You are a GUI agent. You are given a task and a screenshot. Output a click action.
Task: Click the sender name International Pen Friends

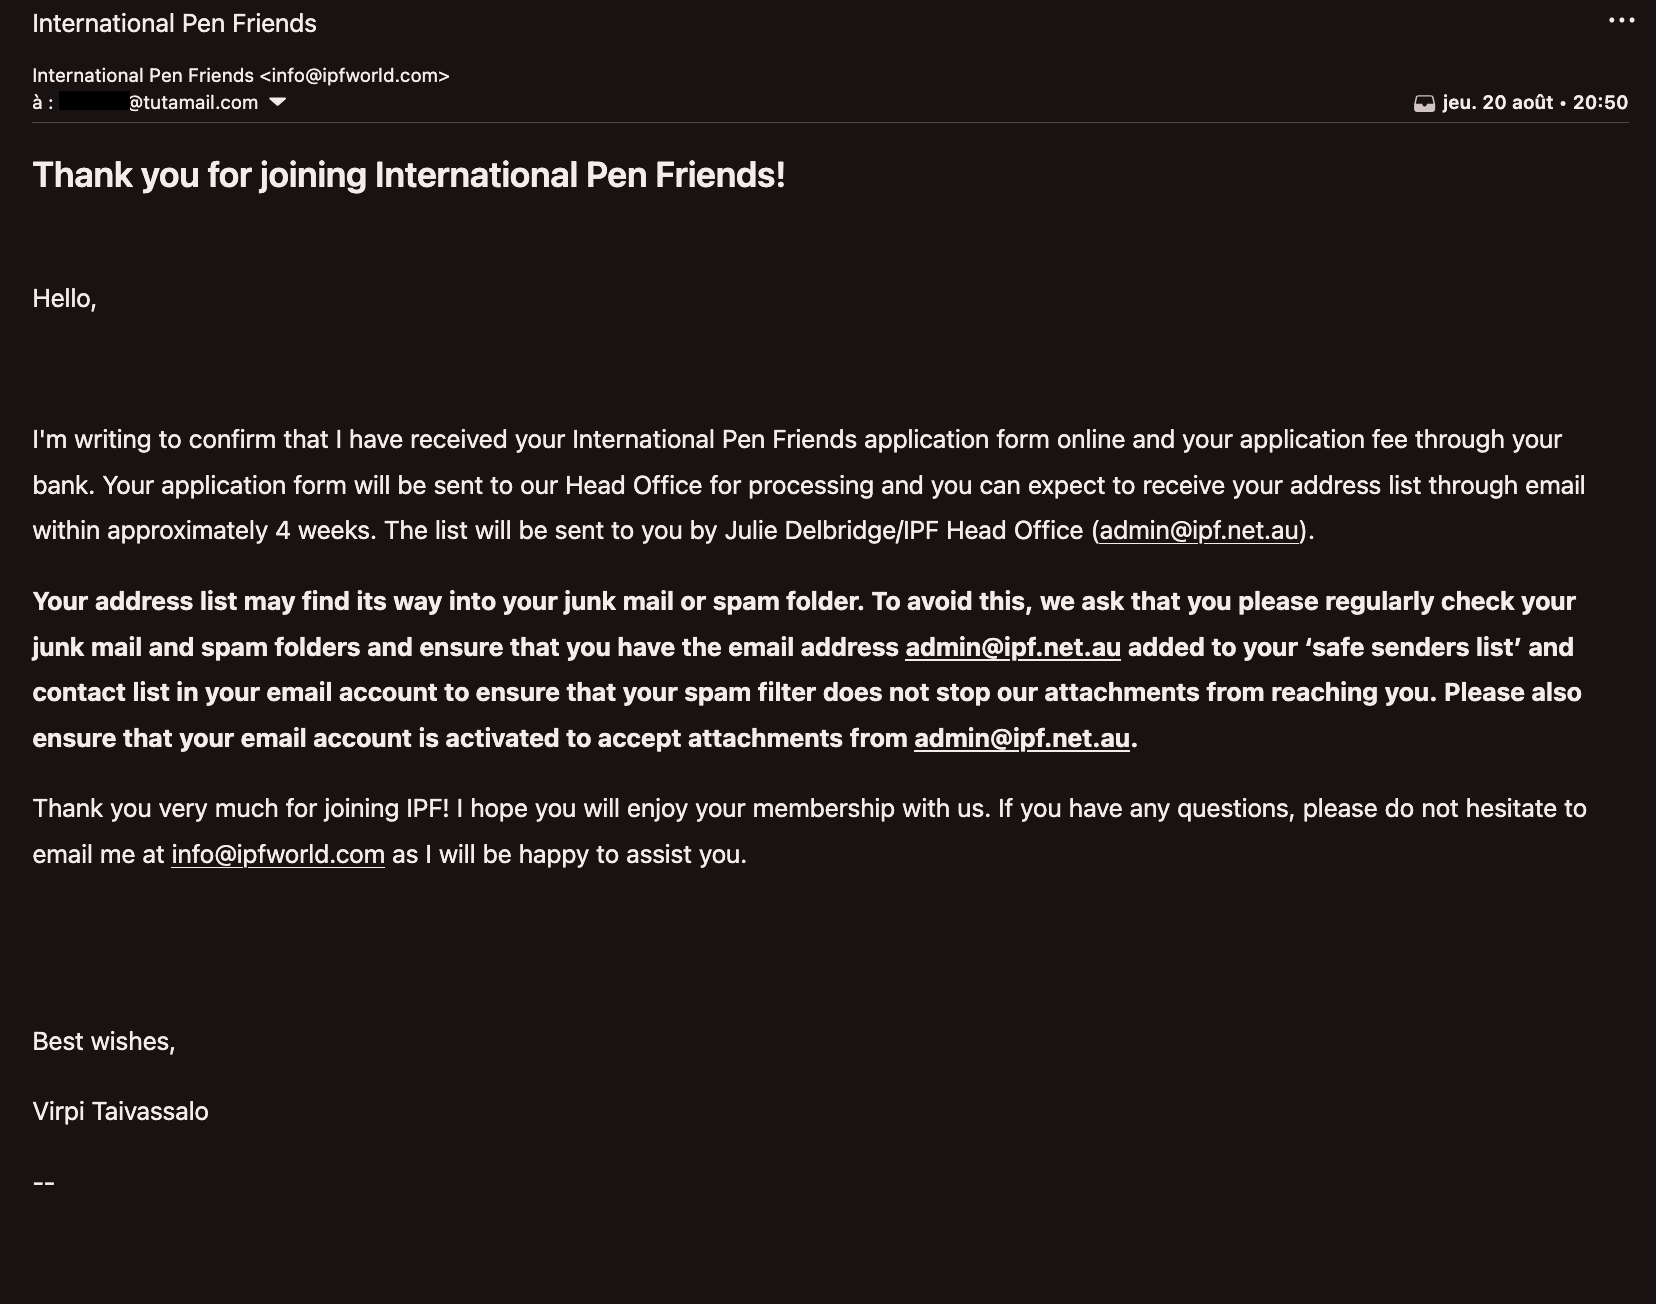pos(143,76)
